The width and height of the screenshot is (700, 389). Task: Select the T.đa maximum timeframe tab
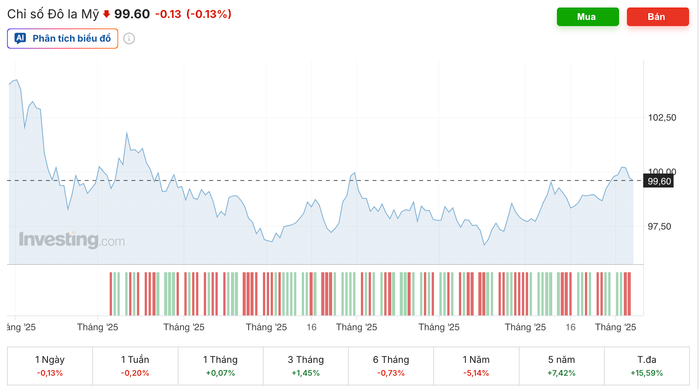pyautogui.click(x=647, y=366)
